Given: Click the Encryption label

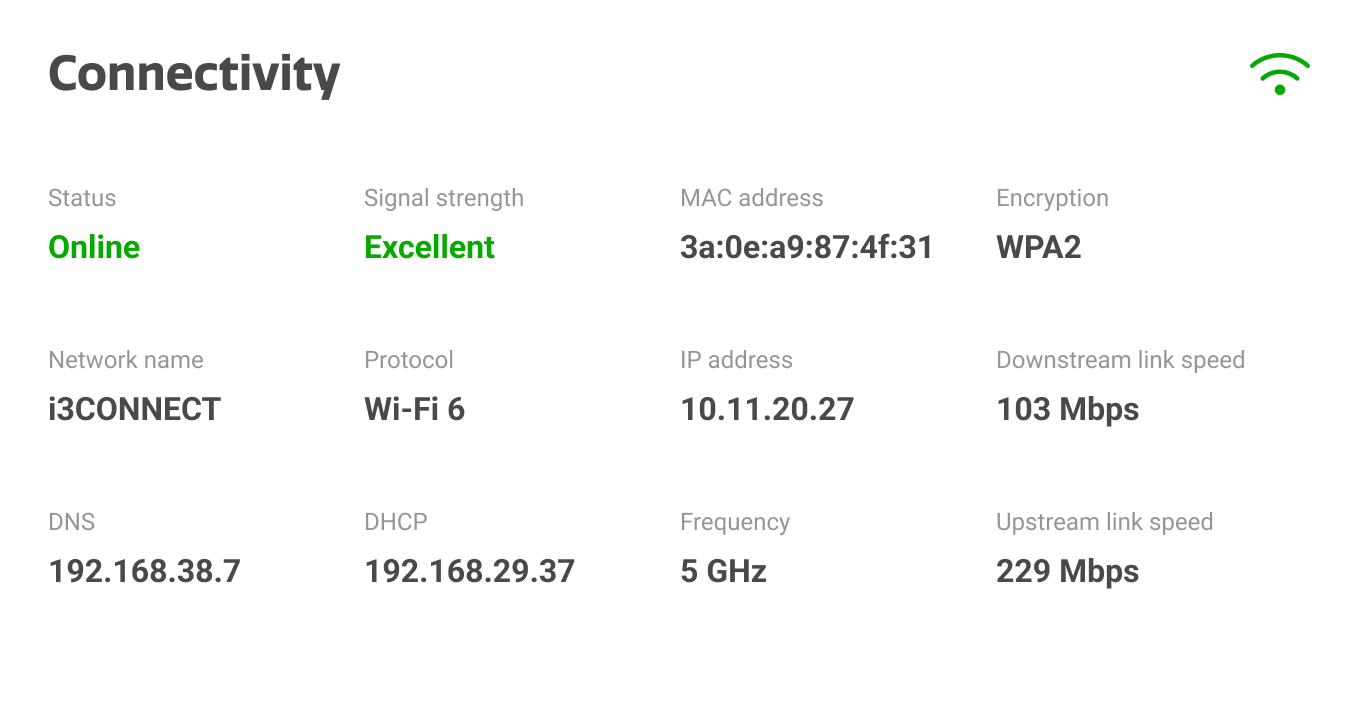Looking at the screenshot, I should point(1052,198).
